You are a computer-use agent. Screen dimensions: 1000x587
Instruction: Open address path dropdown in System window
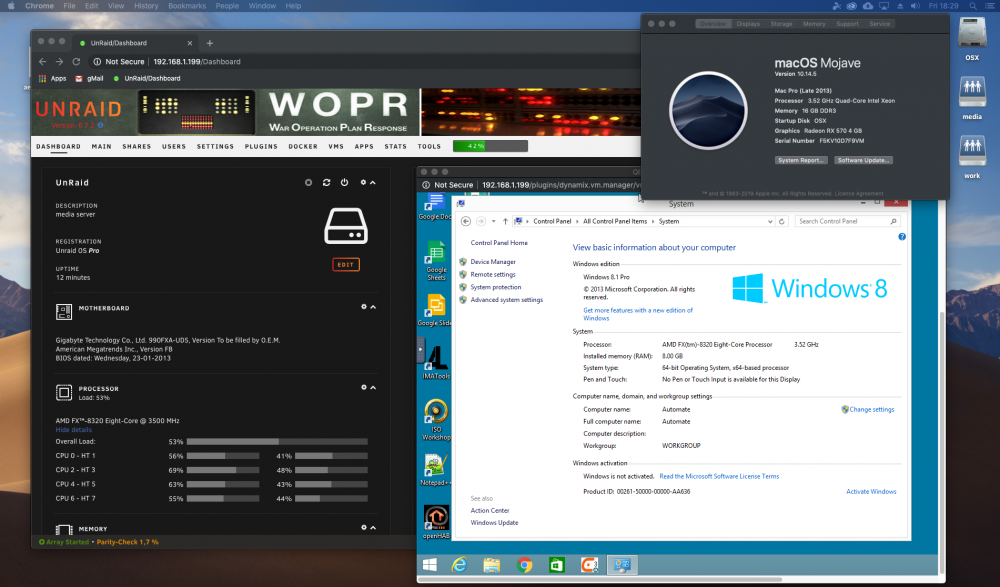770,221
